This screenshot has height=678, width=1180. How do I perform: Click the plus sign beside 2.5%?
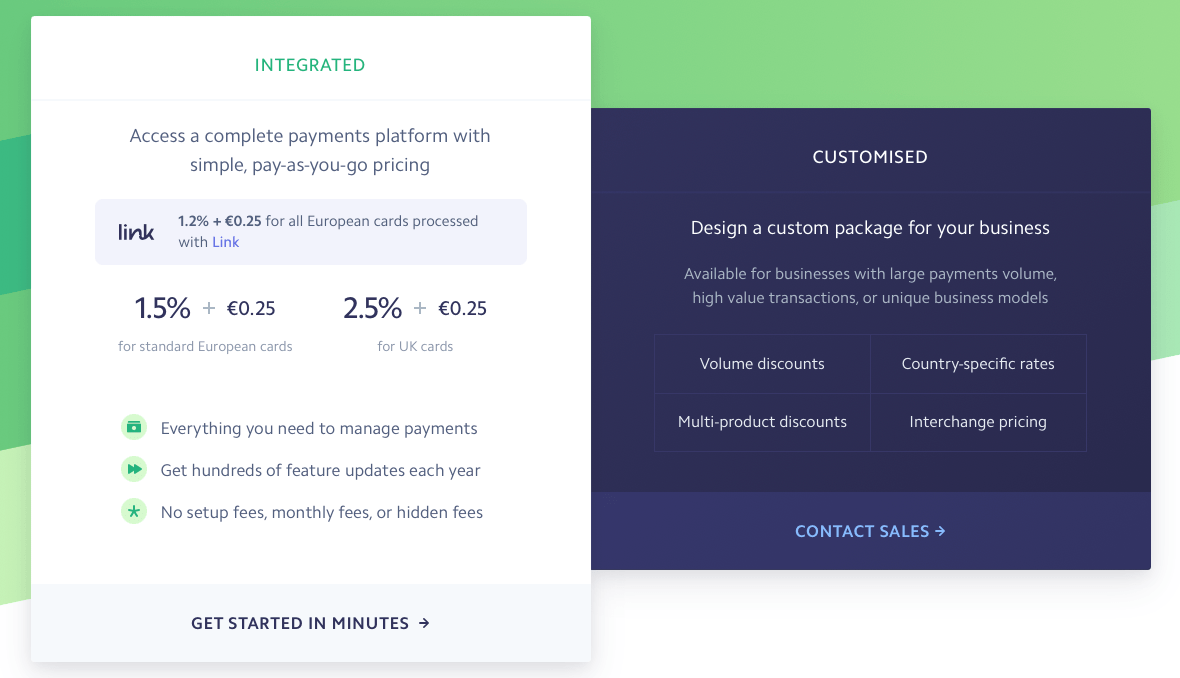coord(421,308)
